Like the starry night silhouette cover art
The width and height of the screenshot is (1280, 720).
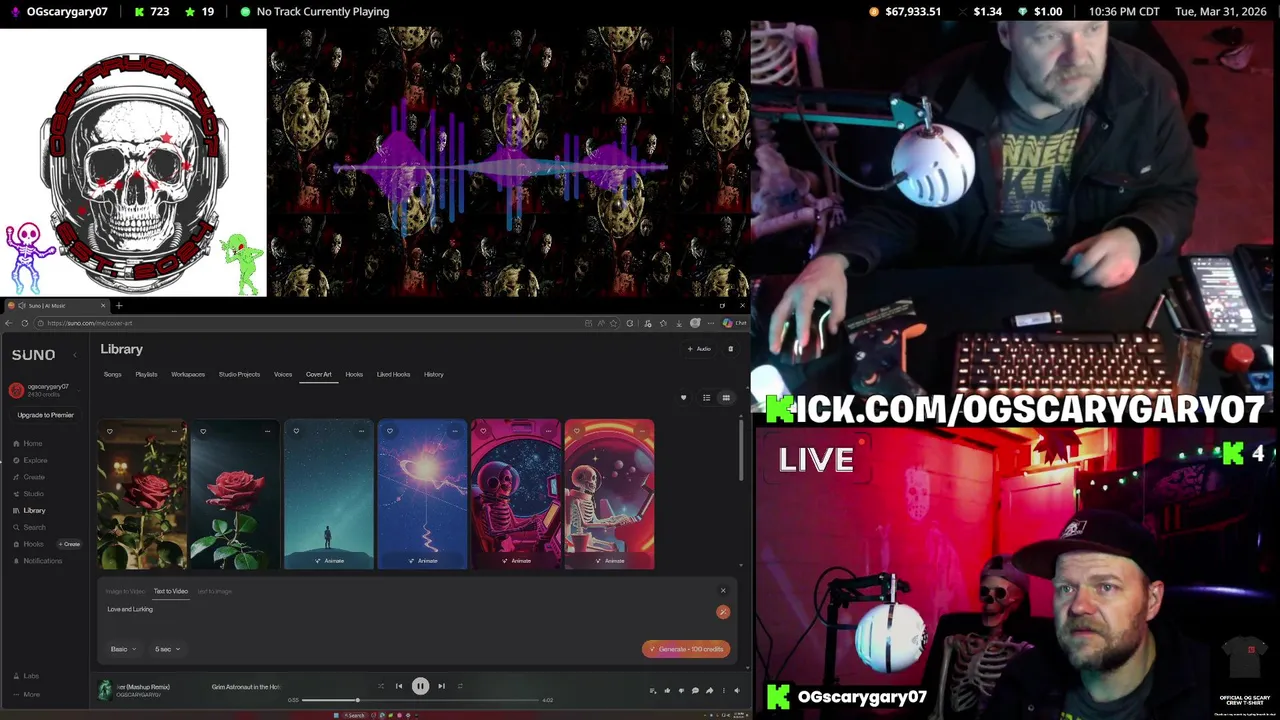296,432
